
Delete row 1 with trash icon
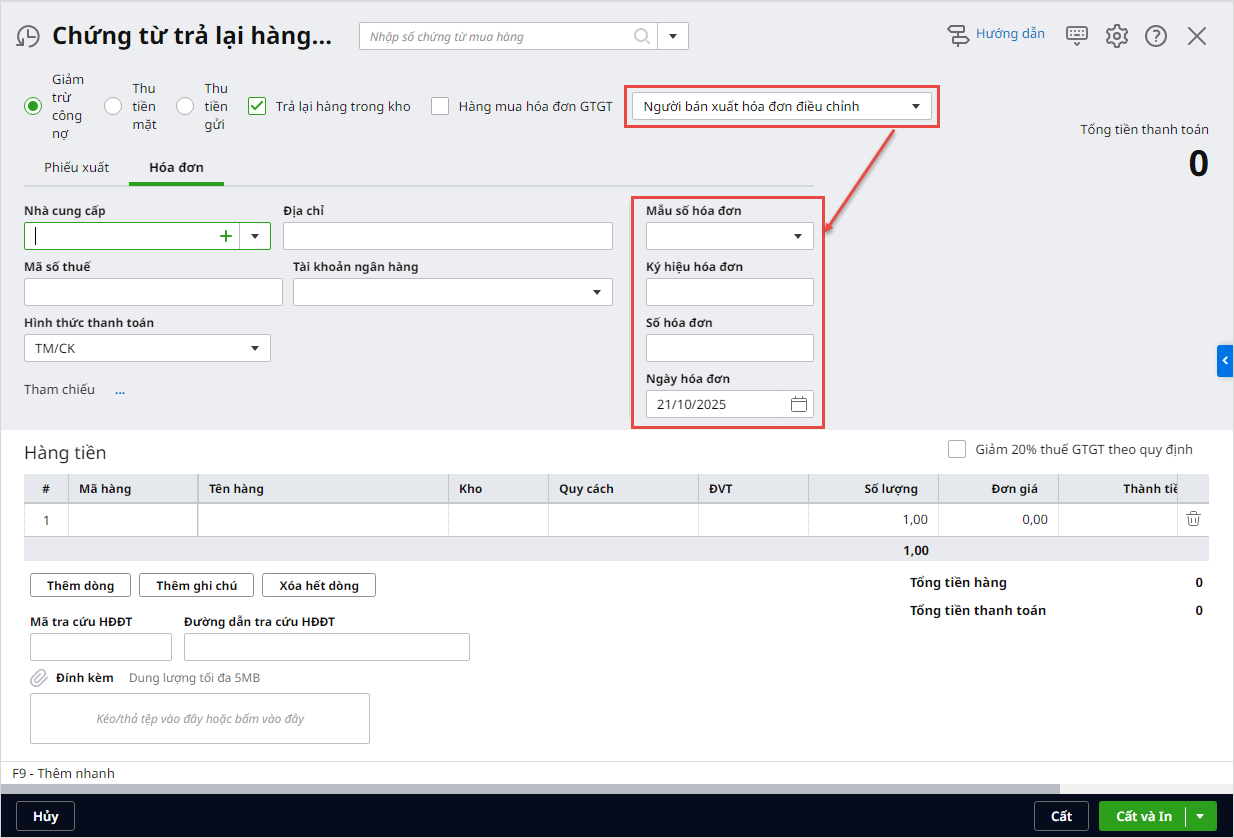[x=1193, y=519]
